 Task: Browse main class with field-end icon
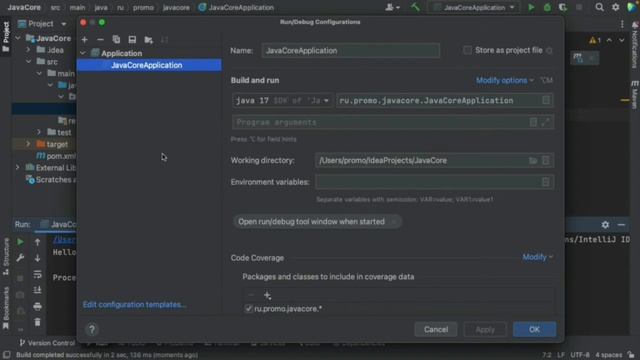pyautogui.click(x=546, y=100)
